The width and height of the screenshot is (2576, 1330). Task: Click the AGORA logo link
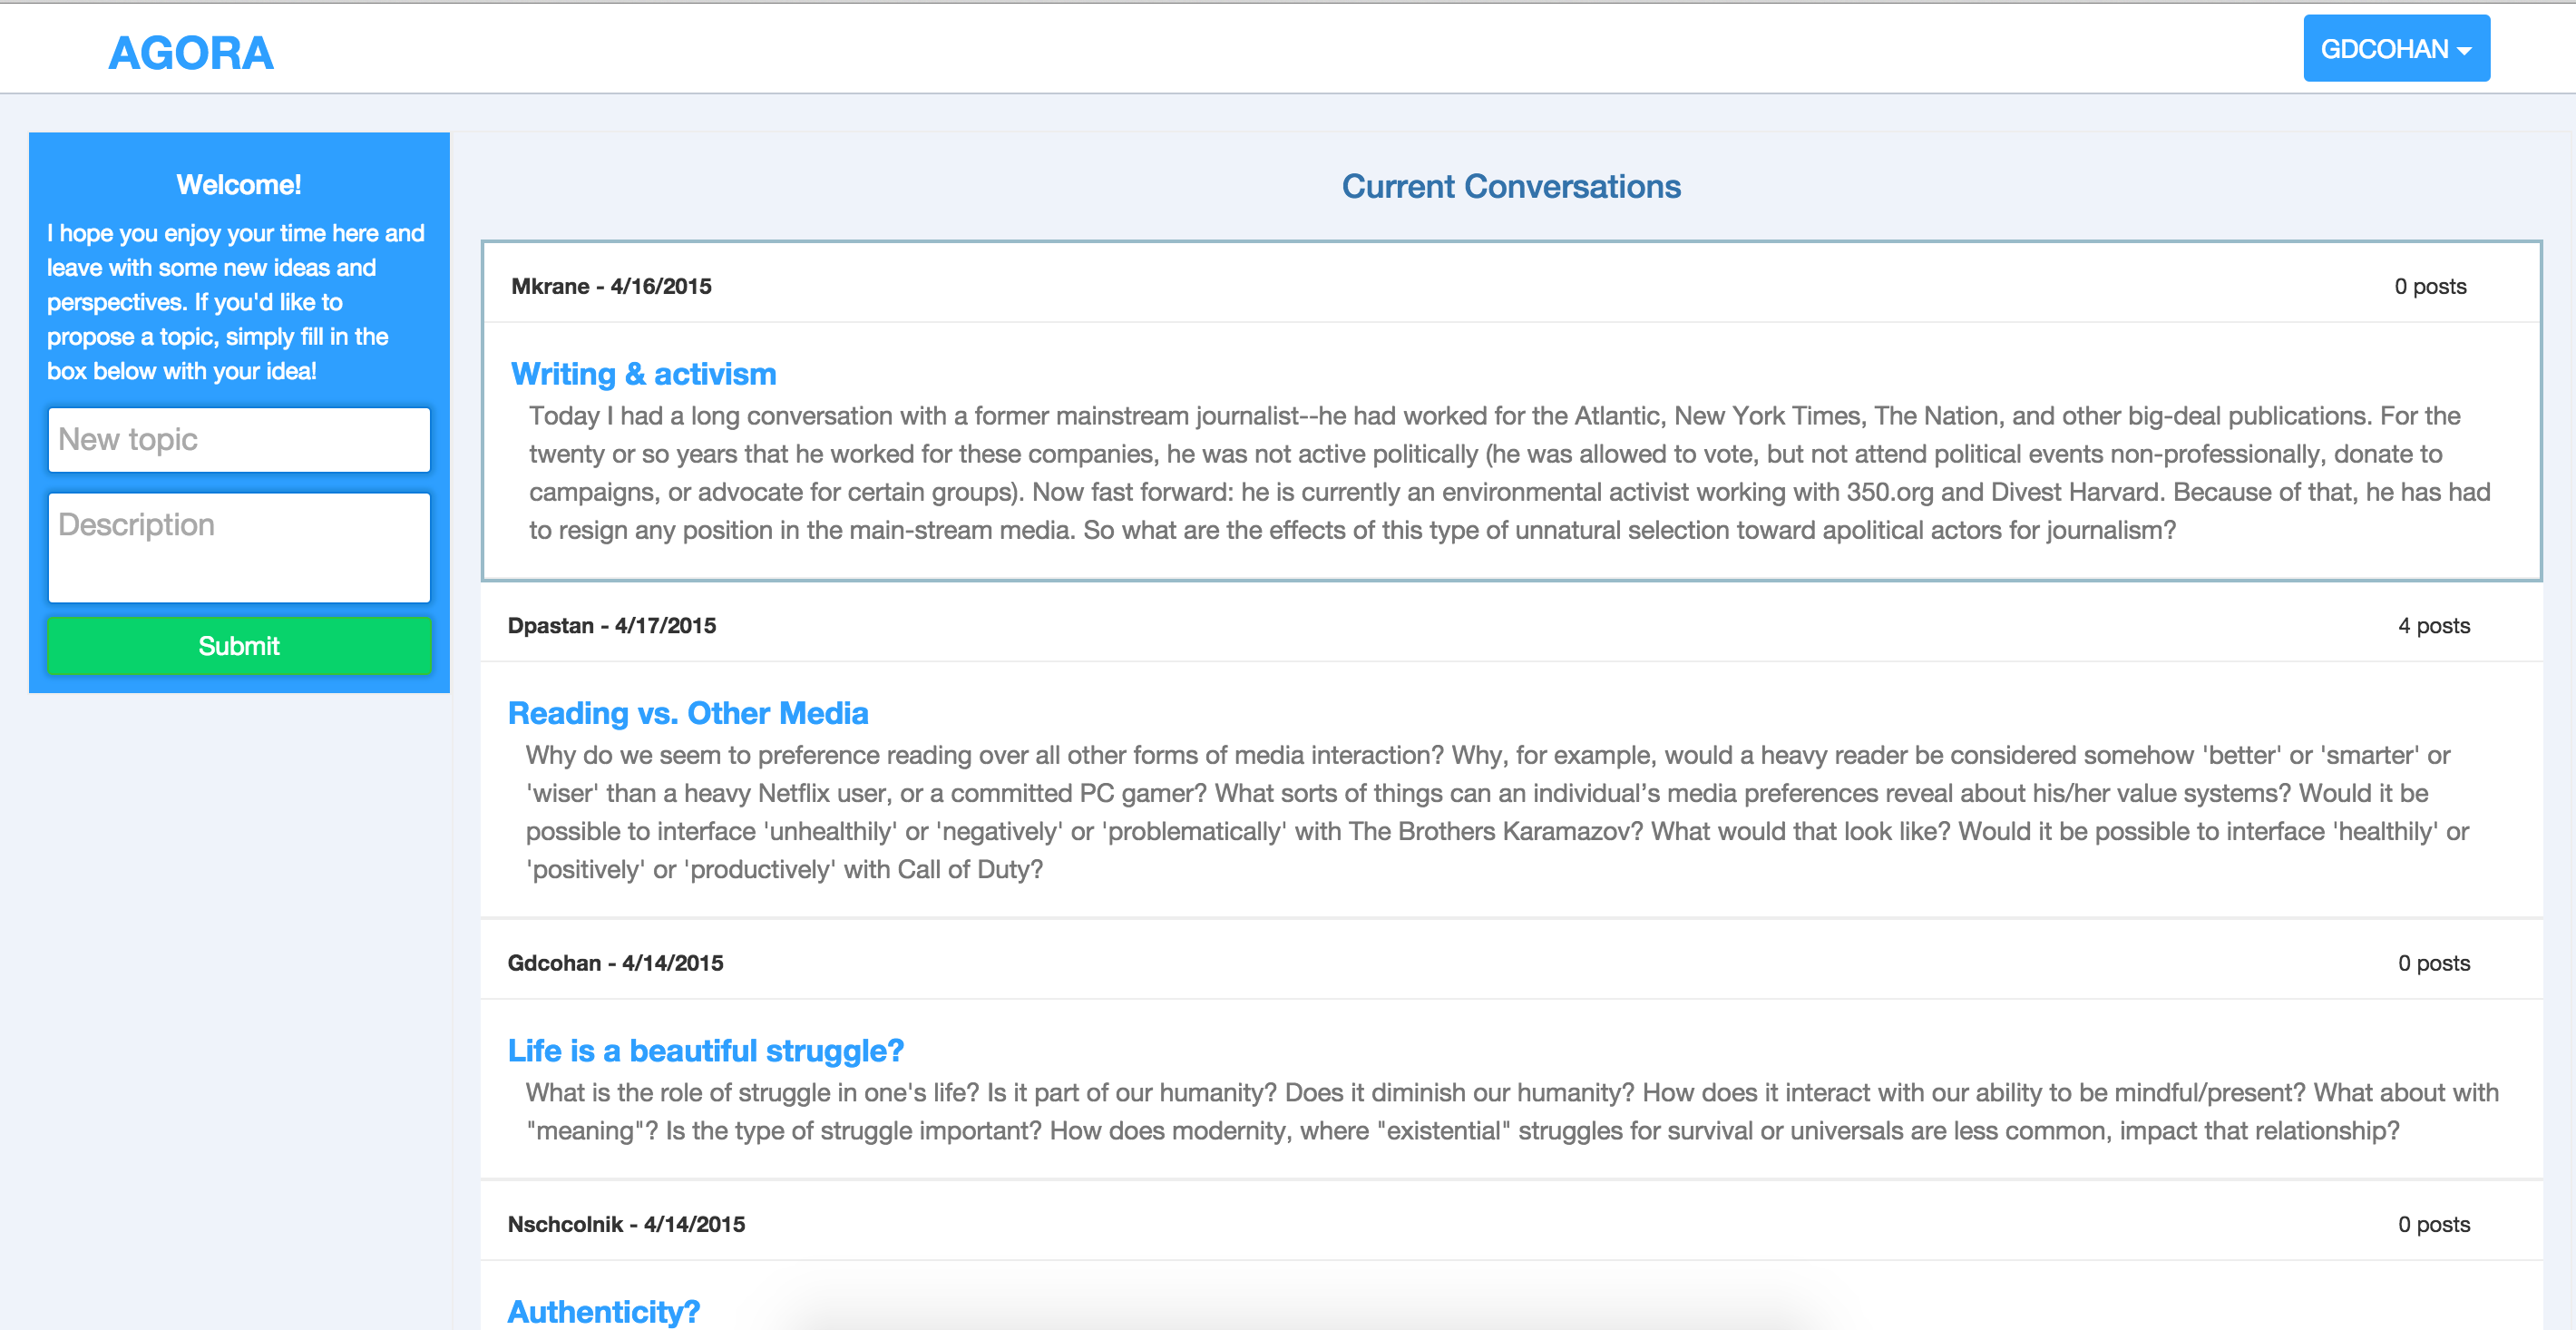[x=190, y=53]
